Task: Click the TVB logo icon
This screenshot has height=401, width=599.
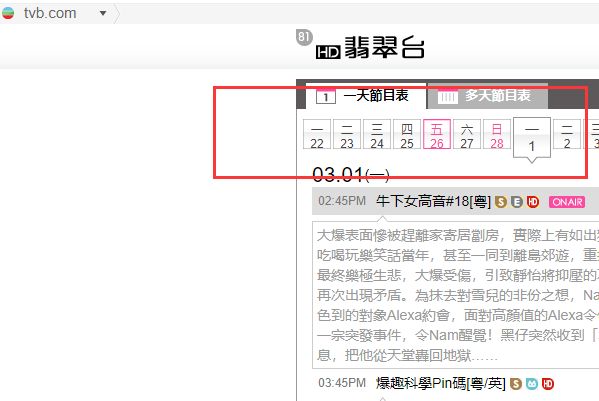Action: point(8,13)
